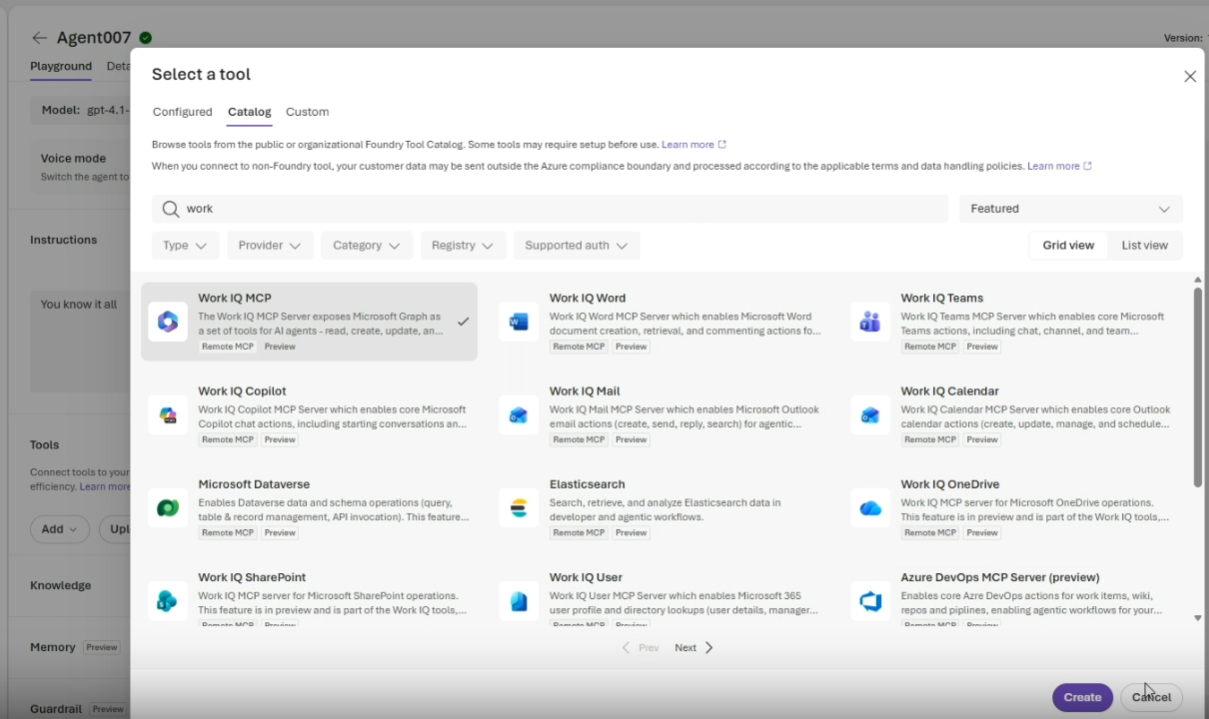Select the Work IQ User title

tap(585, 577)
